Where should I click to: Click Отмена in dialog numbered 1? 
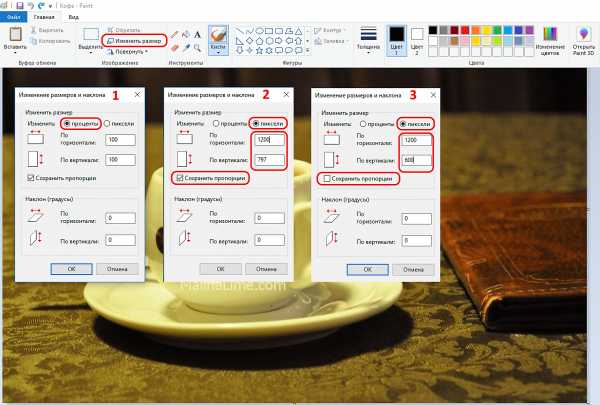tap(117, 269)
